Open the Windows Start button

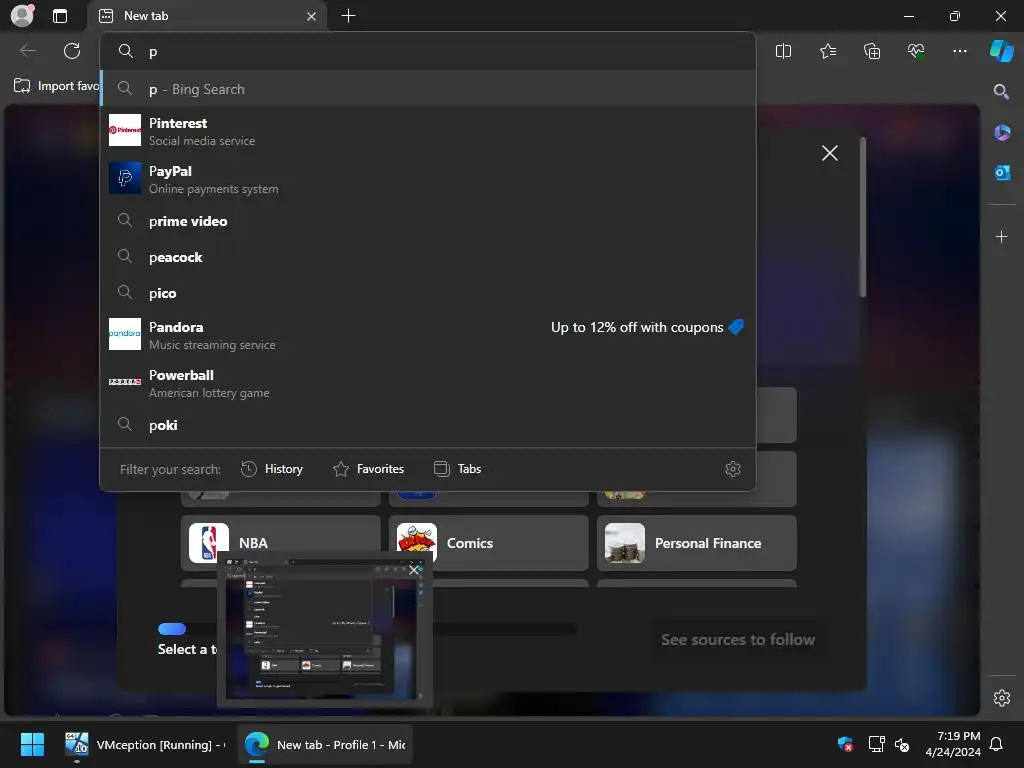click(32, 744)
